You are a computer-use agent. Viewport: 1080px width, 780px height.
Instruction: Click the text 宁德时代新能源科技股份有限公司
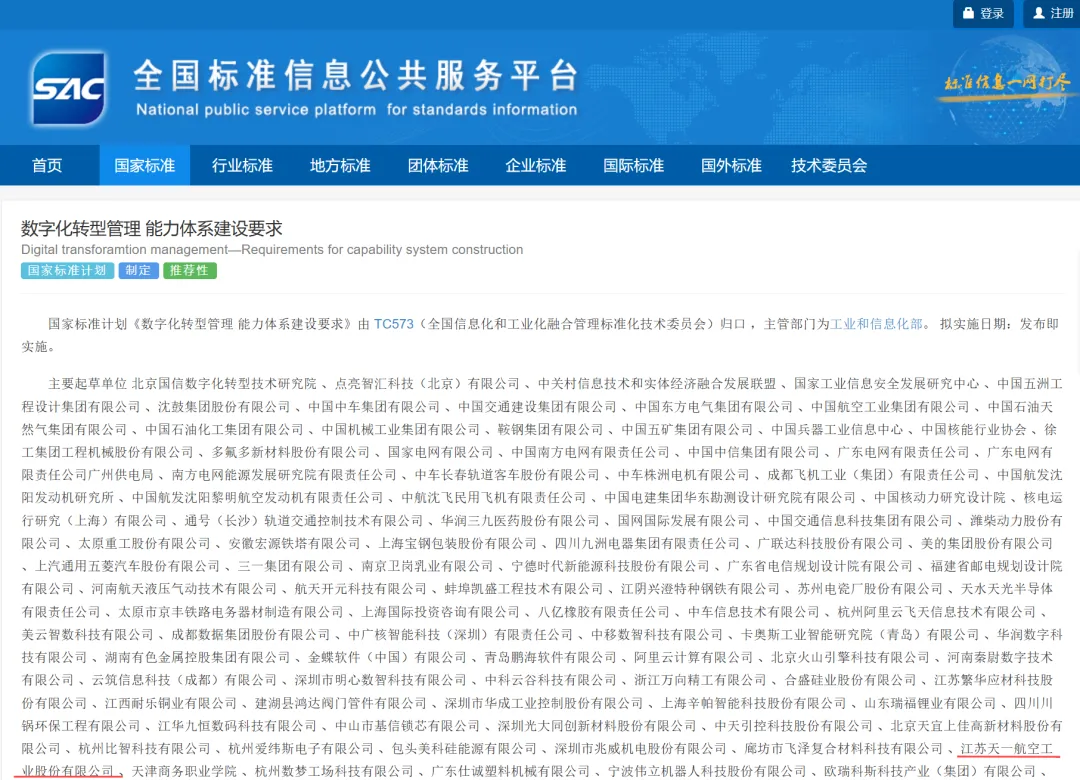coord(610,566)
